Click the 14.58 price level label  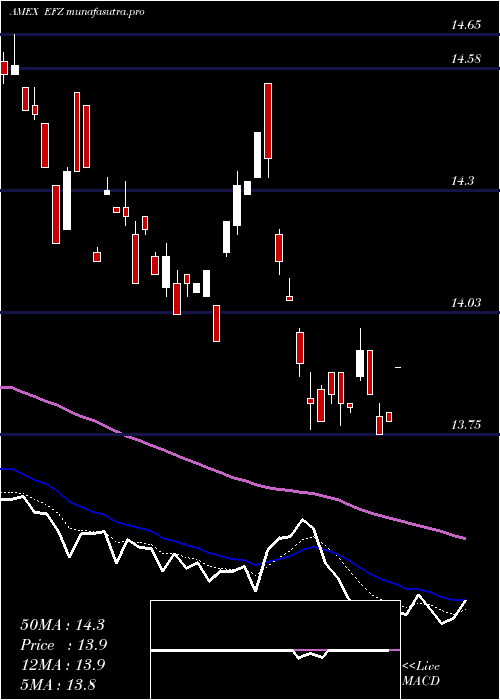pyautogui.click(x=466, y=59)
